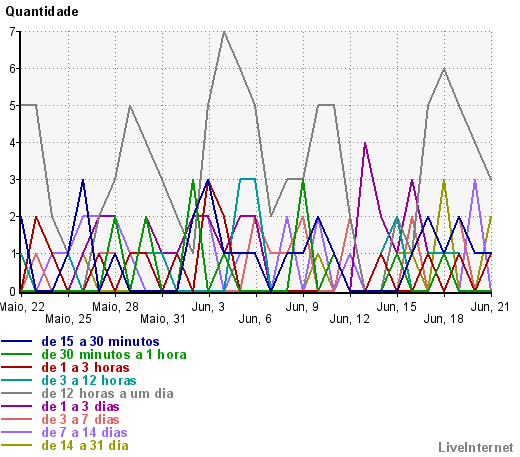Click the 'Jun, 3' date label
The image size is (520, 457).
(x=208, y=307)
